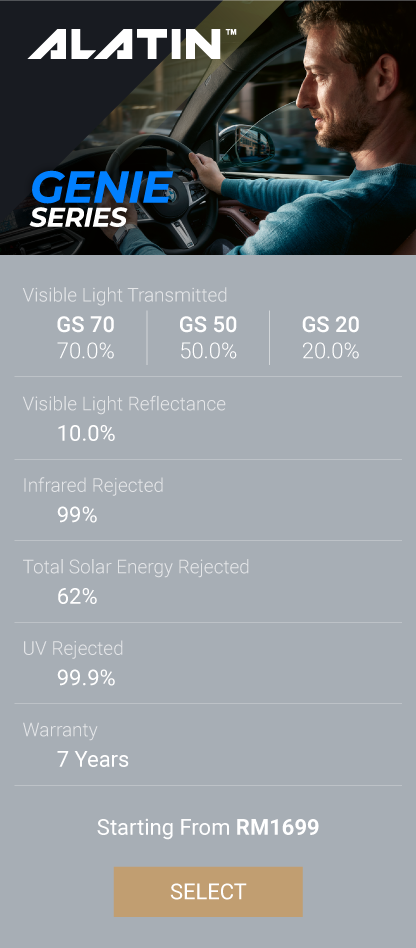416x948 pixels.
Task: Click the driver banner image
Action: coord(208,128)
